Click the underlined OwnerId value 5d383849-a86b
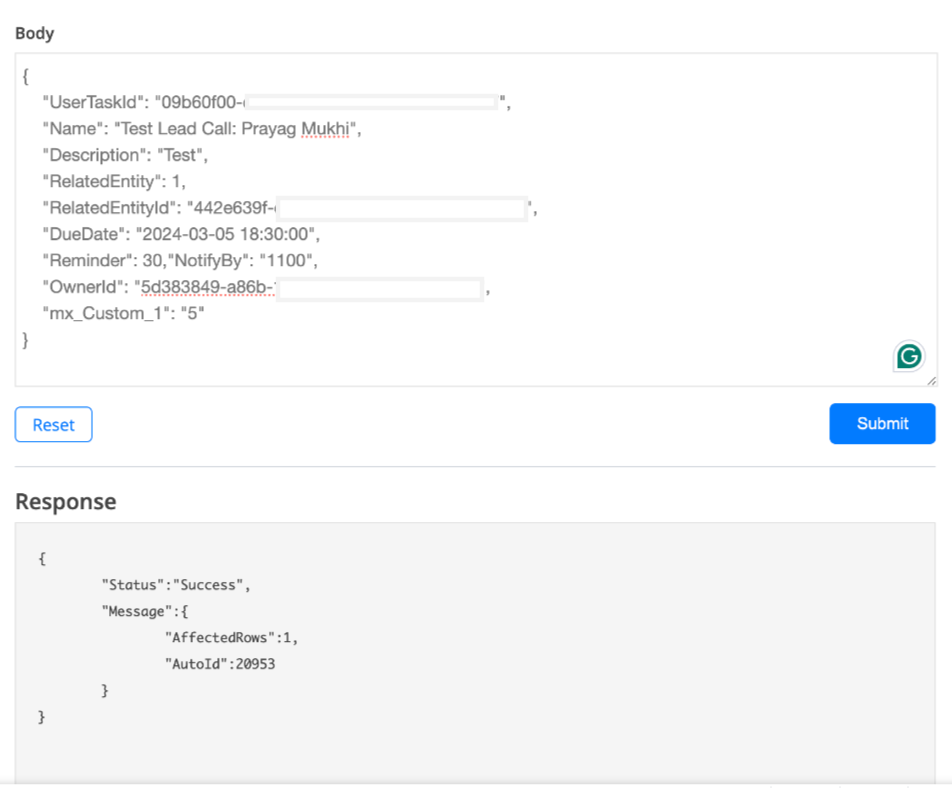The image size is (952, 788). (207, 288)
